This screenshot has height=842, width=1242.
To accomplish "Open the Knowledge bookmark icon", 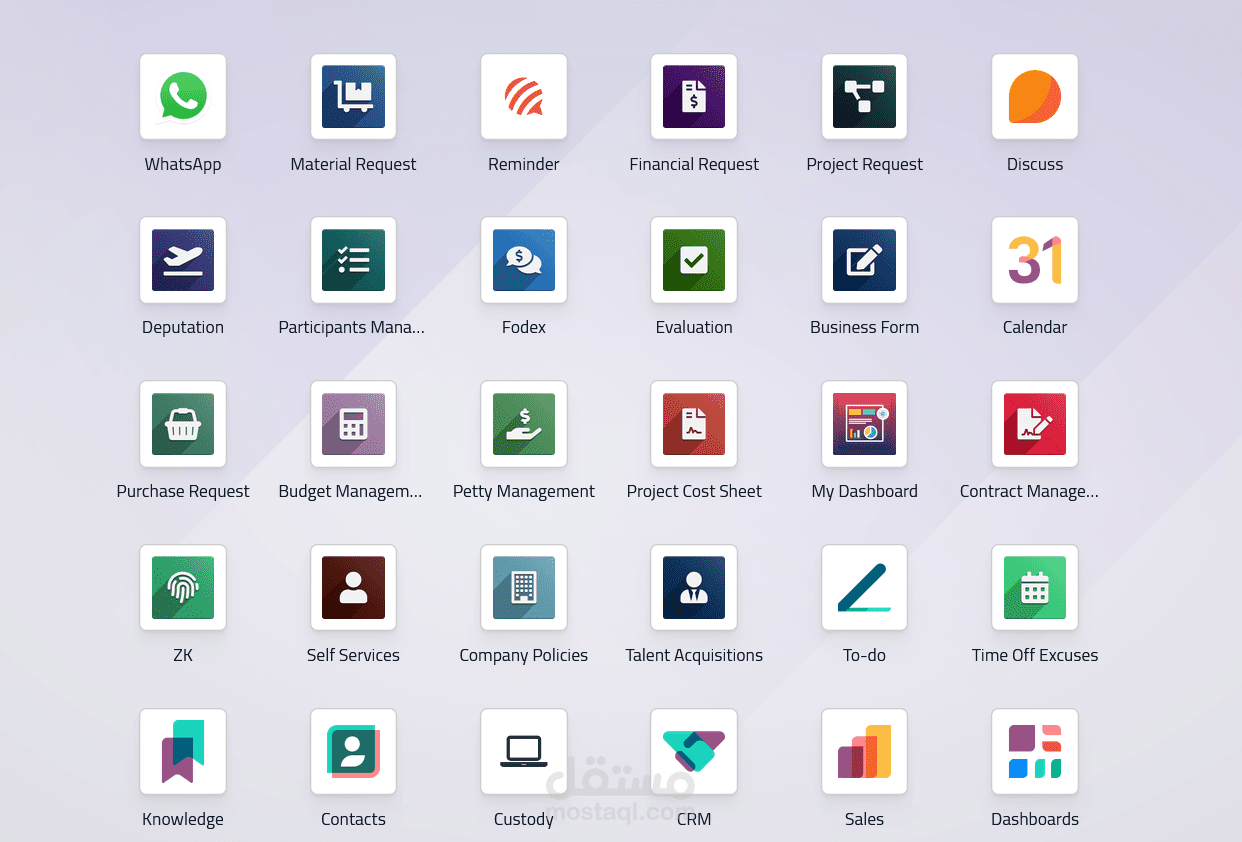I will tap(183, 752).
